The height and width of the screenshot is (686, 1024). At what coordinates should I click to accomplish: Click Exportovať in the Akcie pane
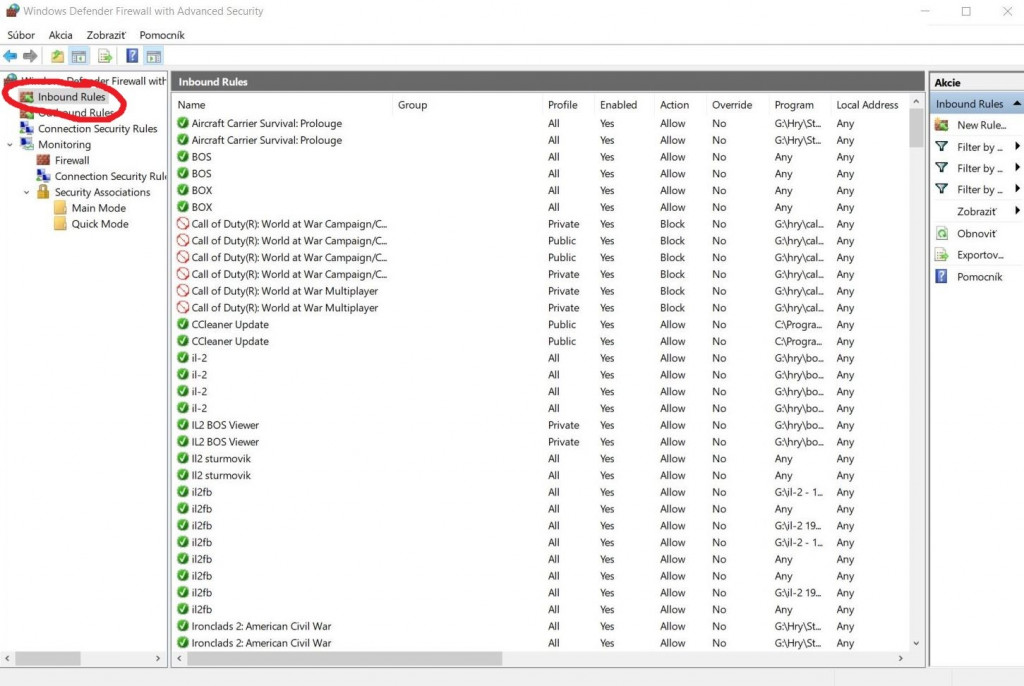[979, 255]
